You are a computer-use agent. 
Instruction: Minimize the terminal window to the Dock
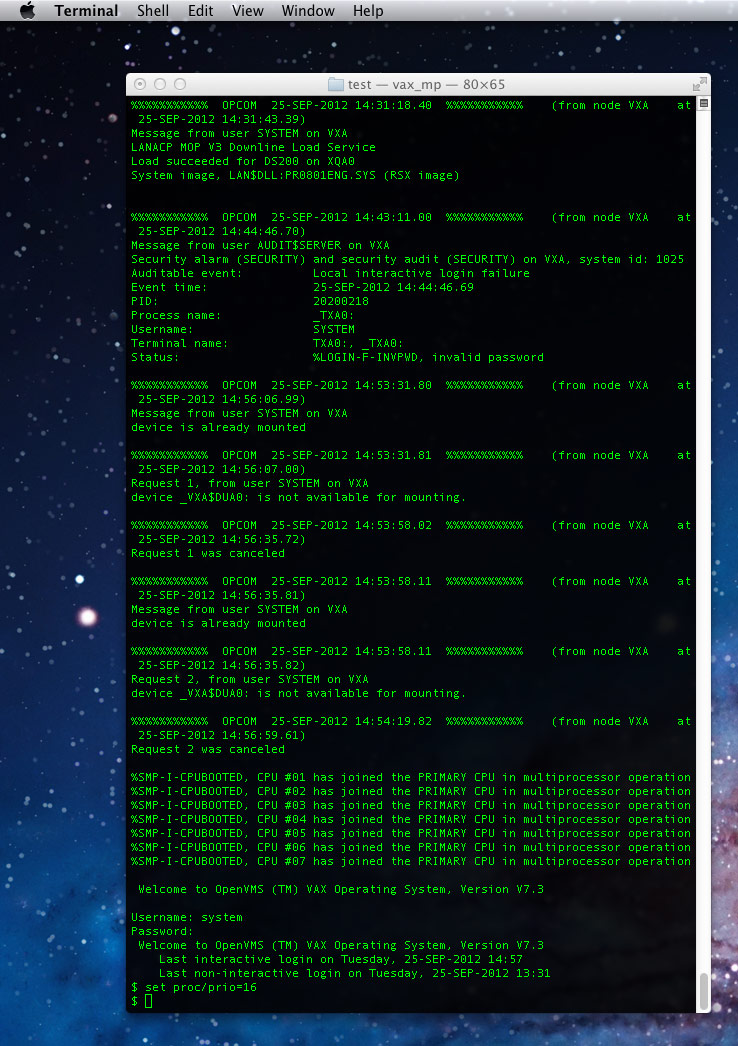tap(160, 85)
